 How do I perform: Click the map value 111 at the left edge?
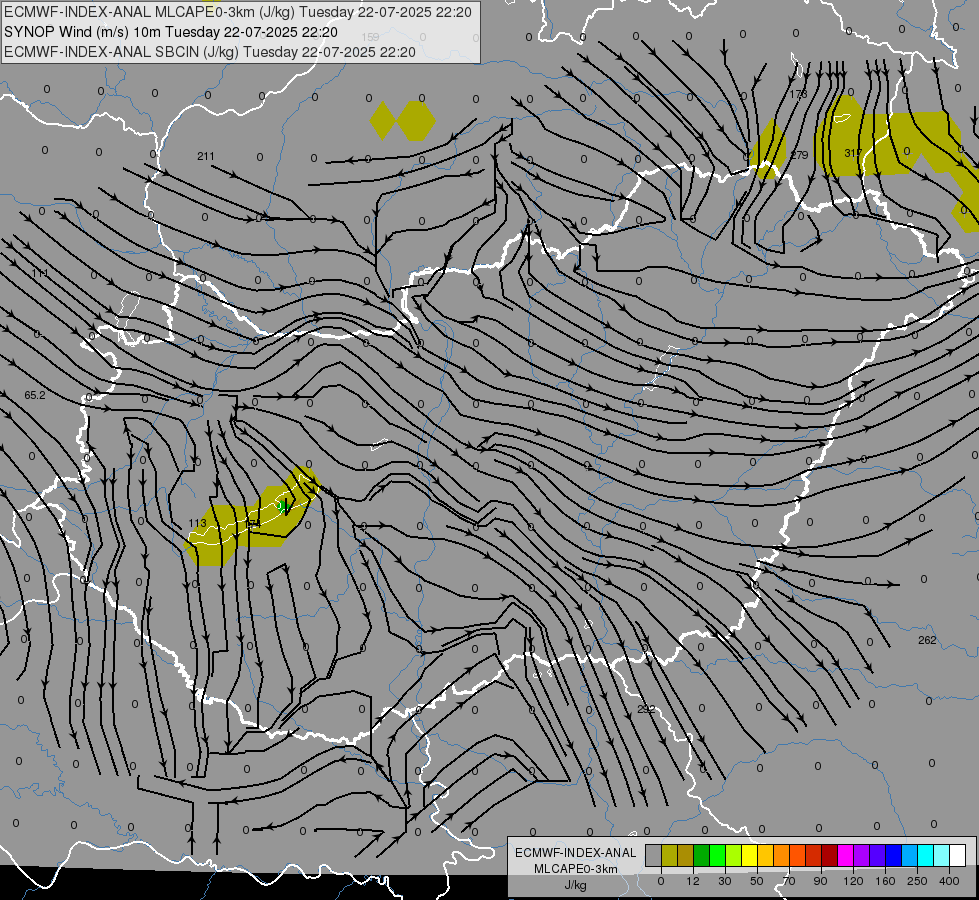coord(39,274)
